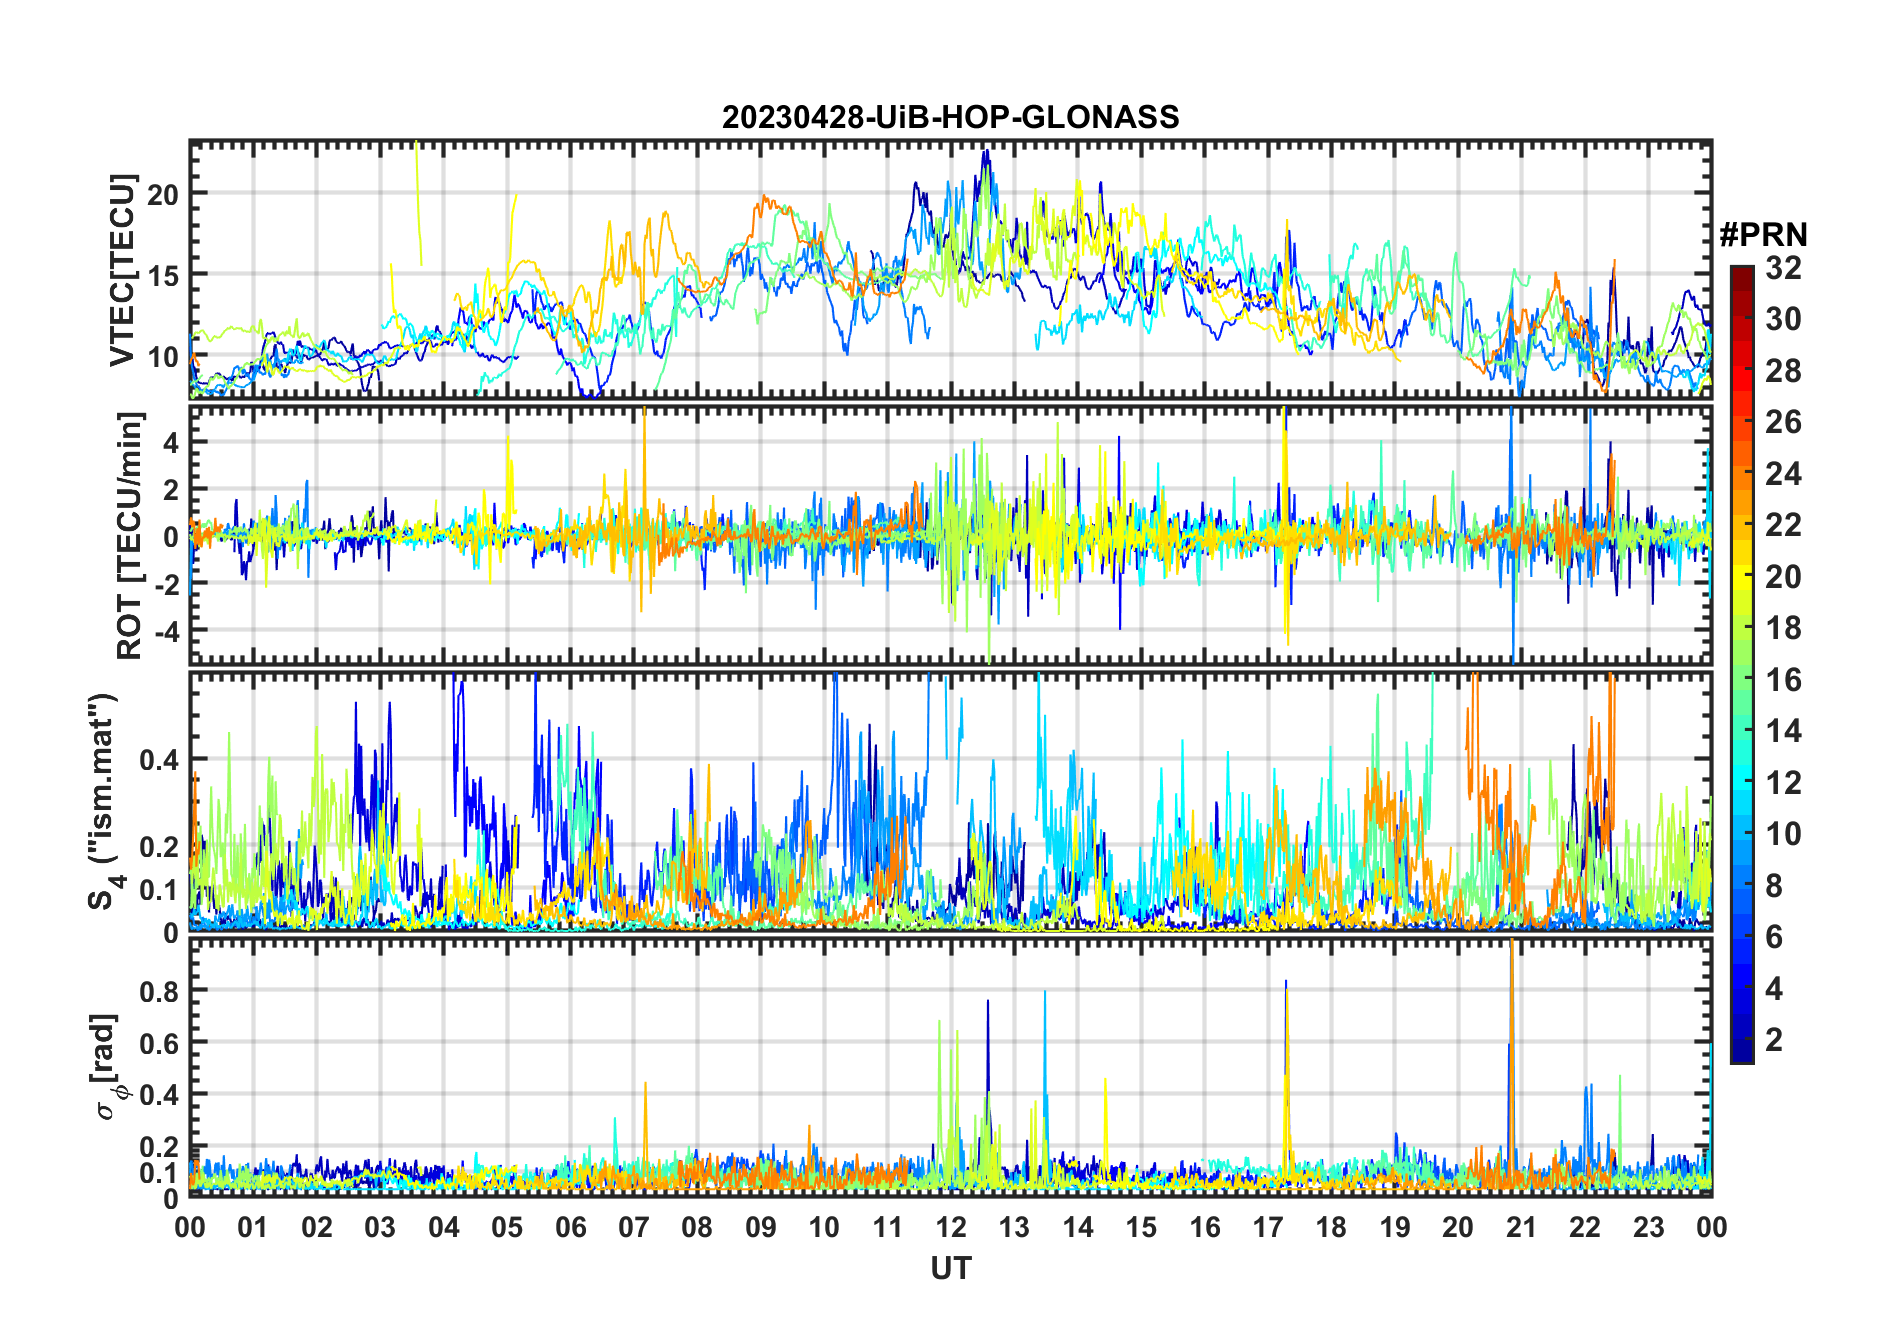
Task: Click colorbar tick label 6
Action: (x=1774, y=937)
